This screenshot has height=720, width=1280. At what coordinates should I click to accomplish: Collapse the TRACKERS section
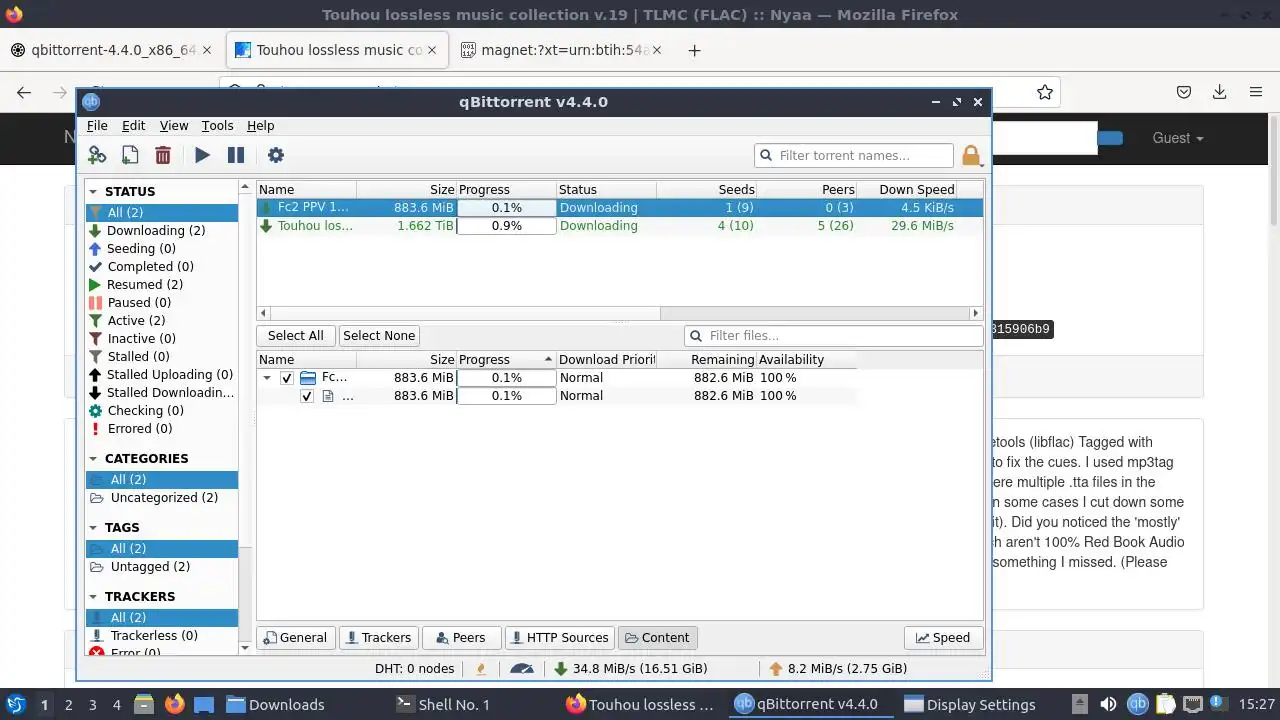pos(93,596)
